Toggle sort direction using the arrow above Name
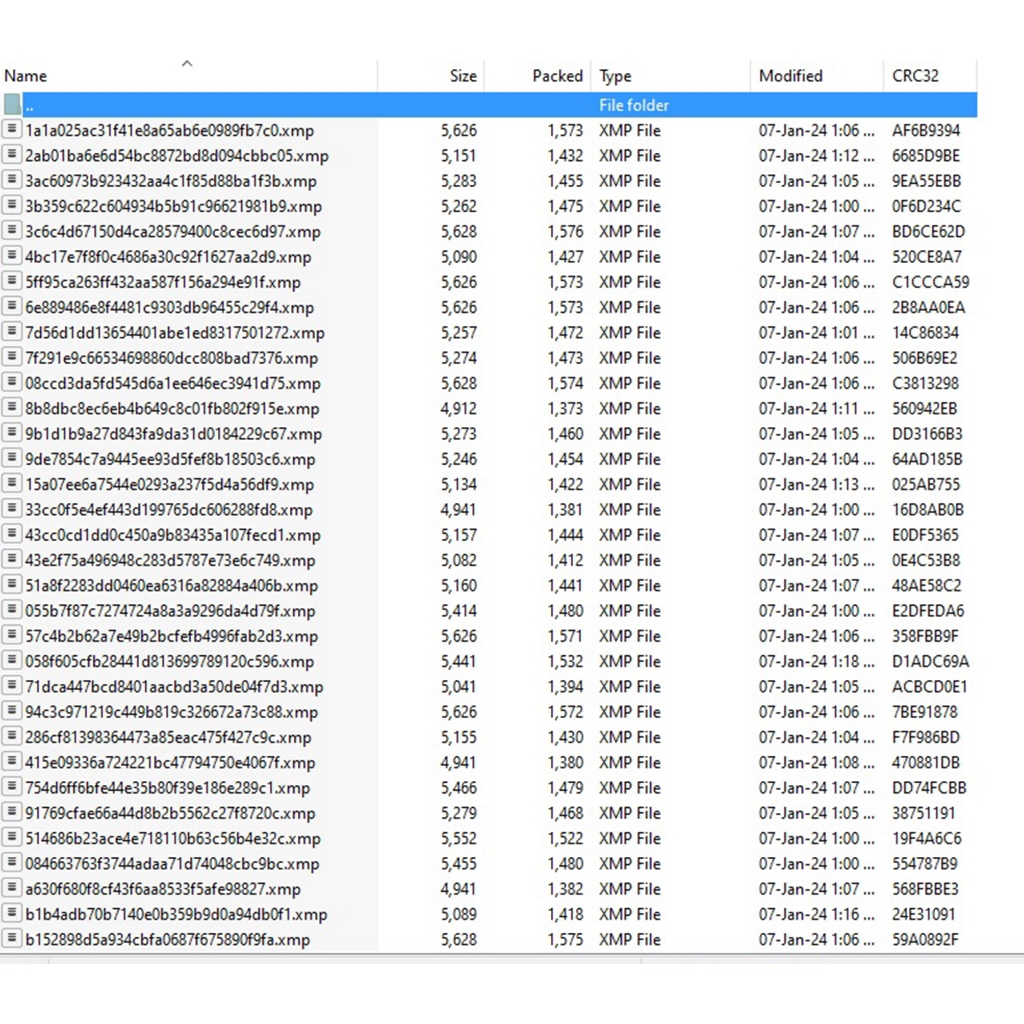The width and height of the screenshot is (1024, 1024). pyautogui.click(x=187, y=65)
